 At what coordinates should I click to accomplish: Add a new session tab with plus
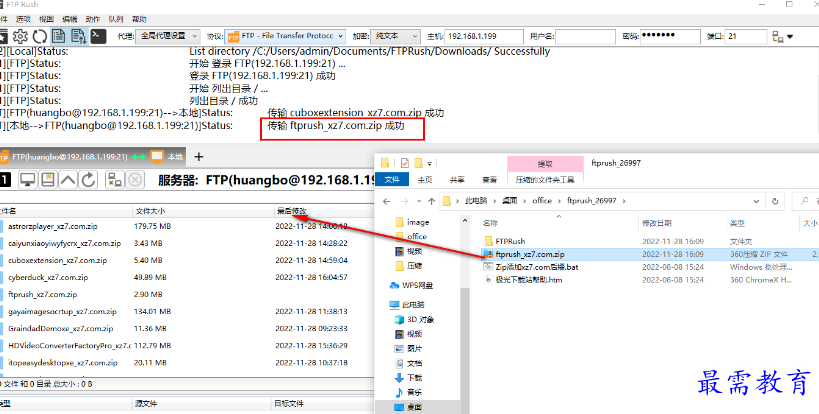[x=198, y=157]
